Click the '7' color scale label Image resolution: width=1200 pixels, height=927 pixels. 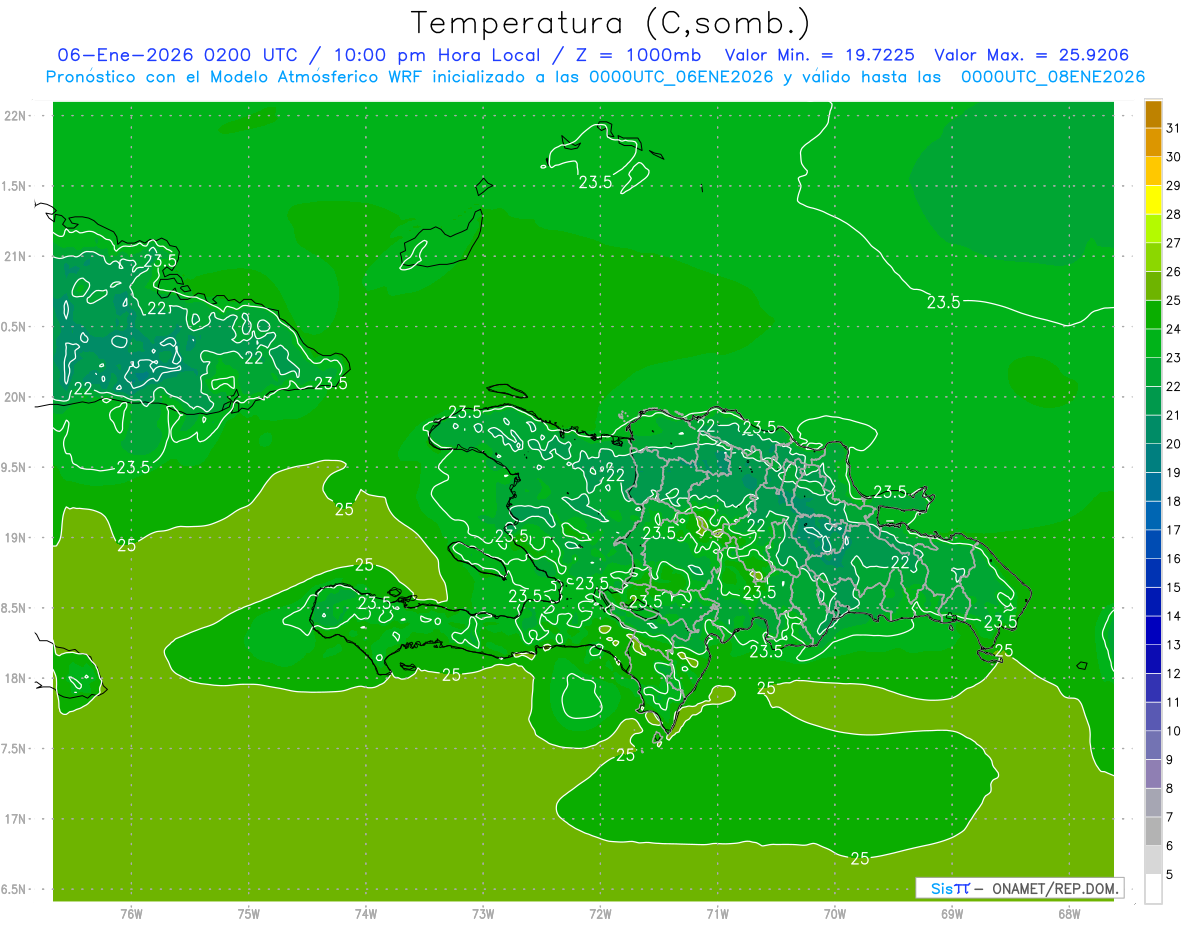(1170, 817)
